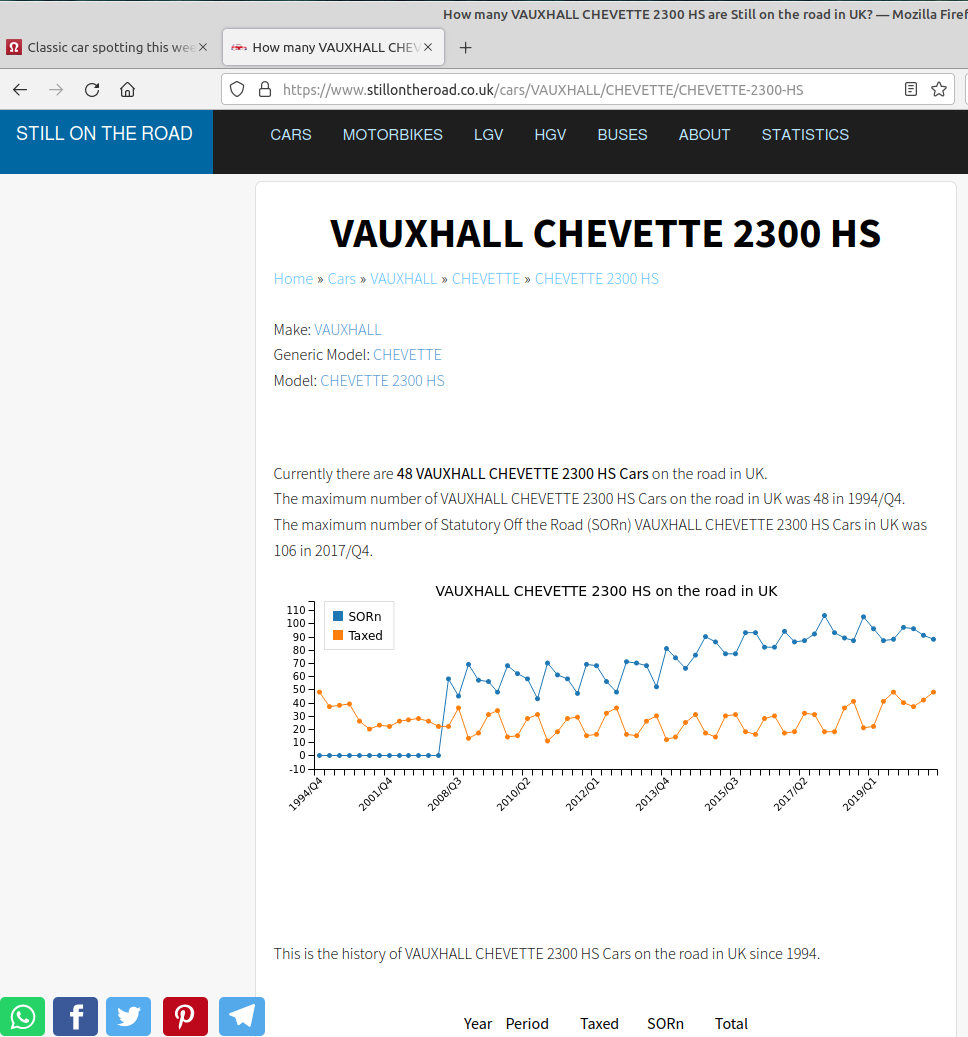Open the STATISTICS menu item
Screen dimensions: 968x1037
804,134
